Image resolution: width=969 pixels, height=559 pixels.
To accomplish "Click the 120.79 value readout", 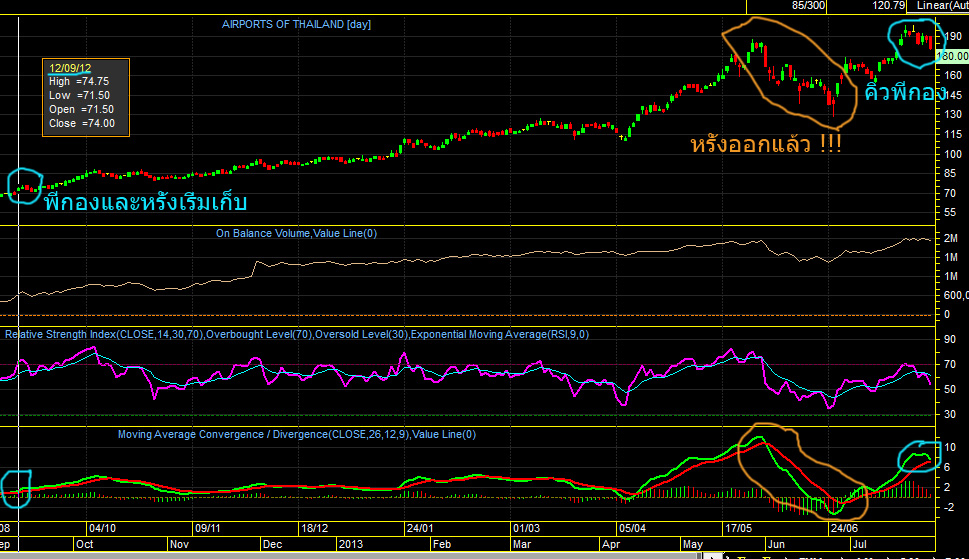I will [888, 6].
